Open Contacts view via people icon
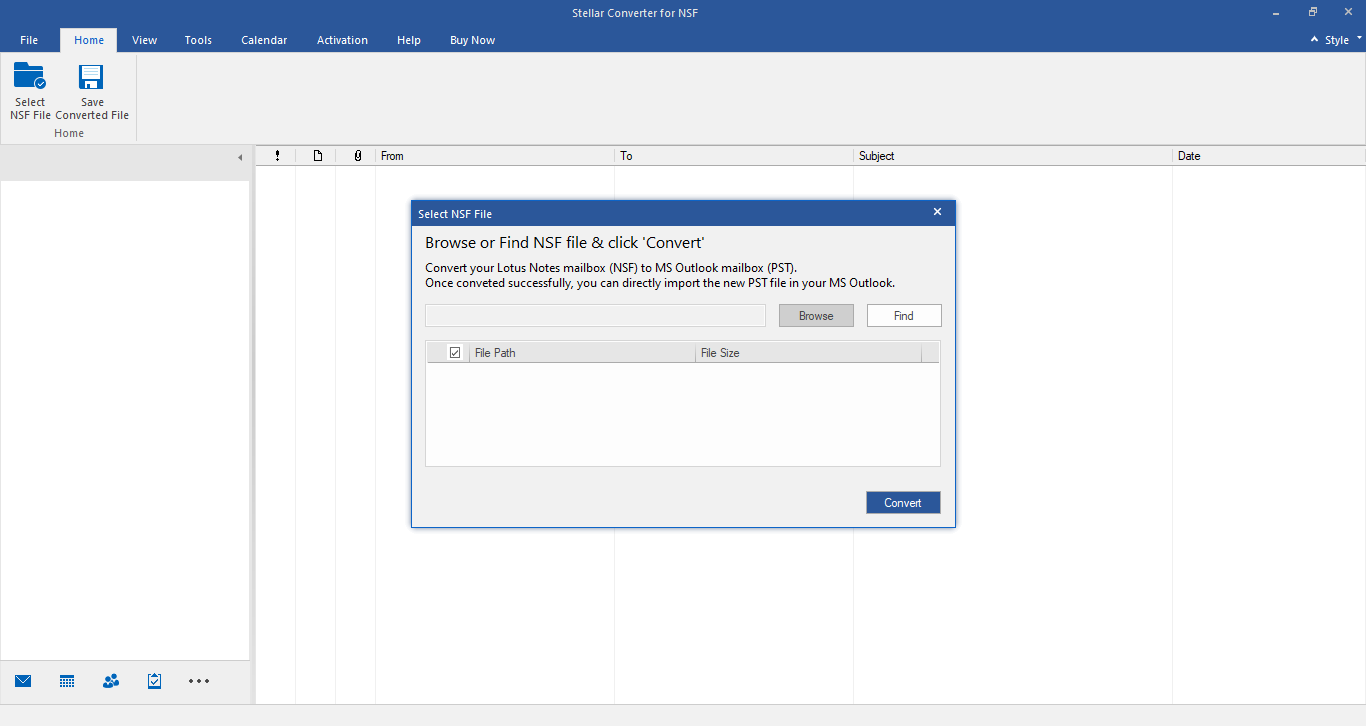 pyautogui.click(x=110, y=681)
